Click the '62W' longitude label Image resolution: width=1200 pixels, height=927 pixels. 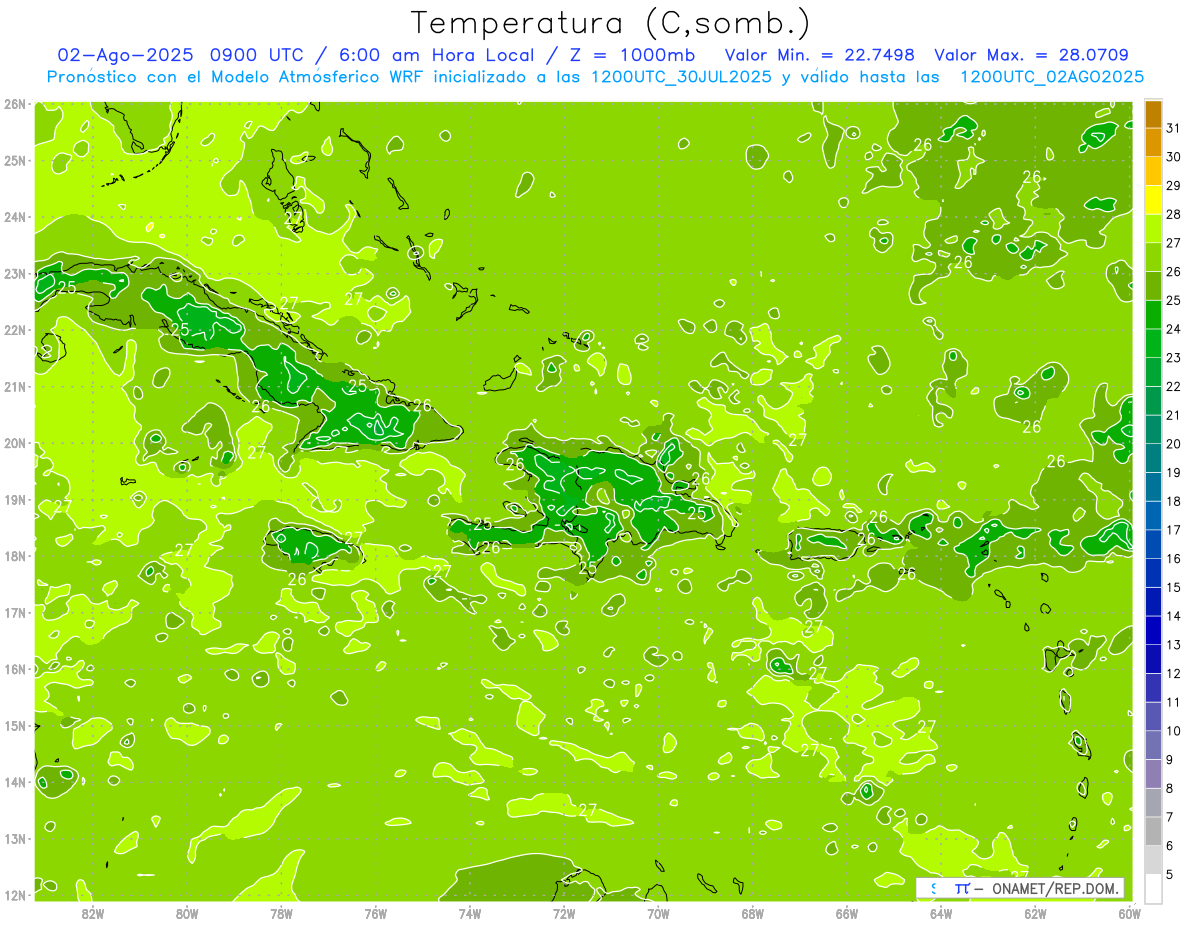tap(1035, 912)
